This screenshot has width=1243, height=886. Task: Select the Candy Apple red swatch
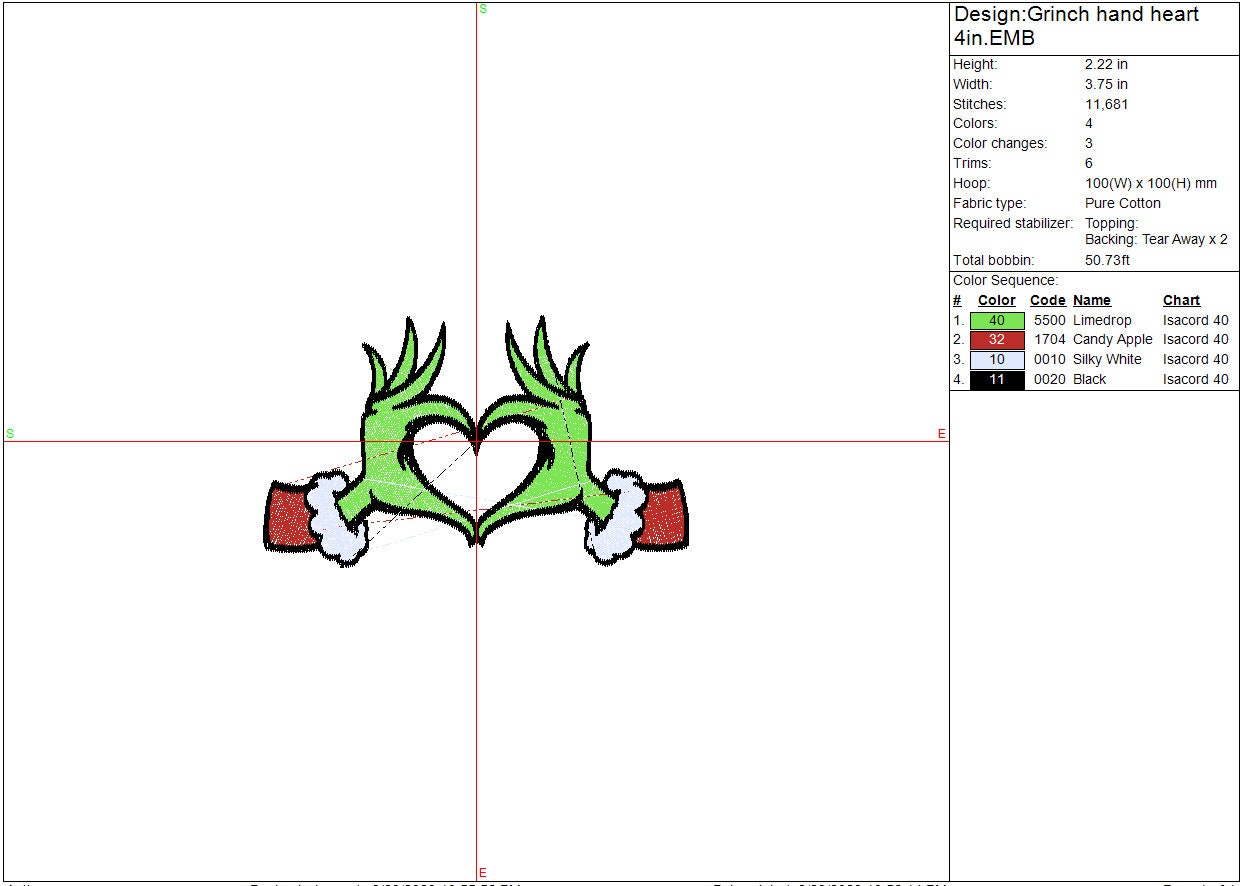click(x=997, y=340)
